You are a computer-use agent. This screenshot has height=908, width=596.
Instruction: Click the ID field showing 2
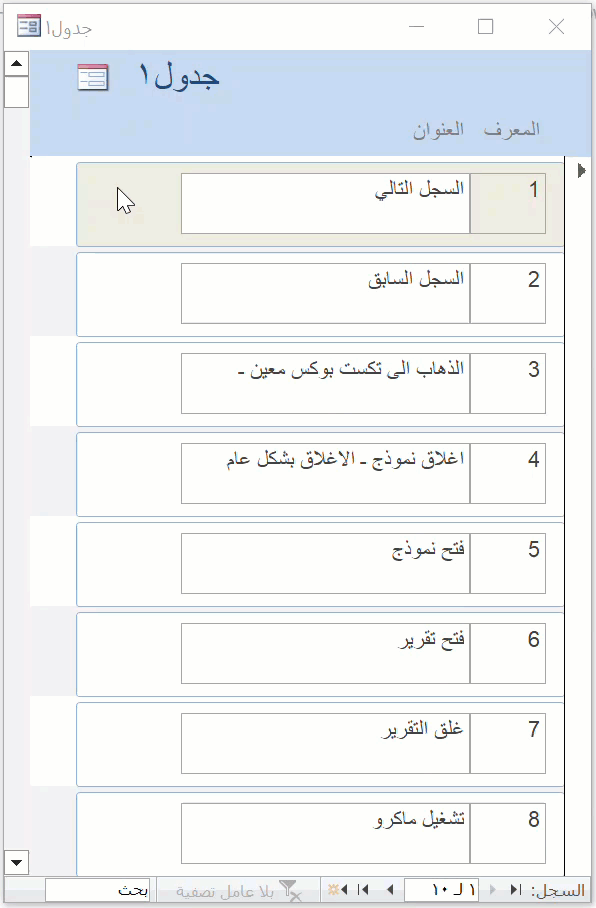point(508,294)
